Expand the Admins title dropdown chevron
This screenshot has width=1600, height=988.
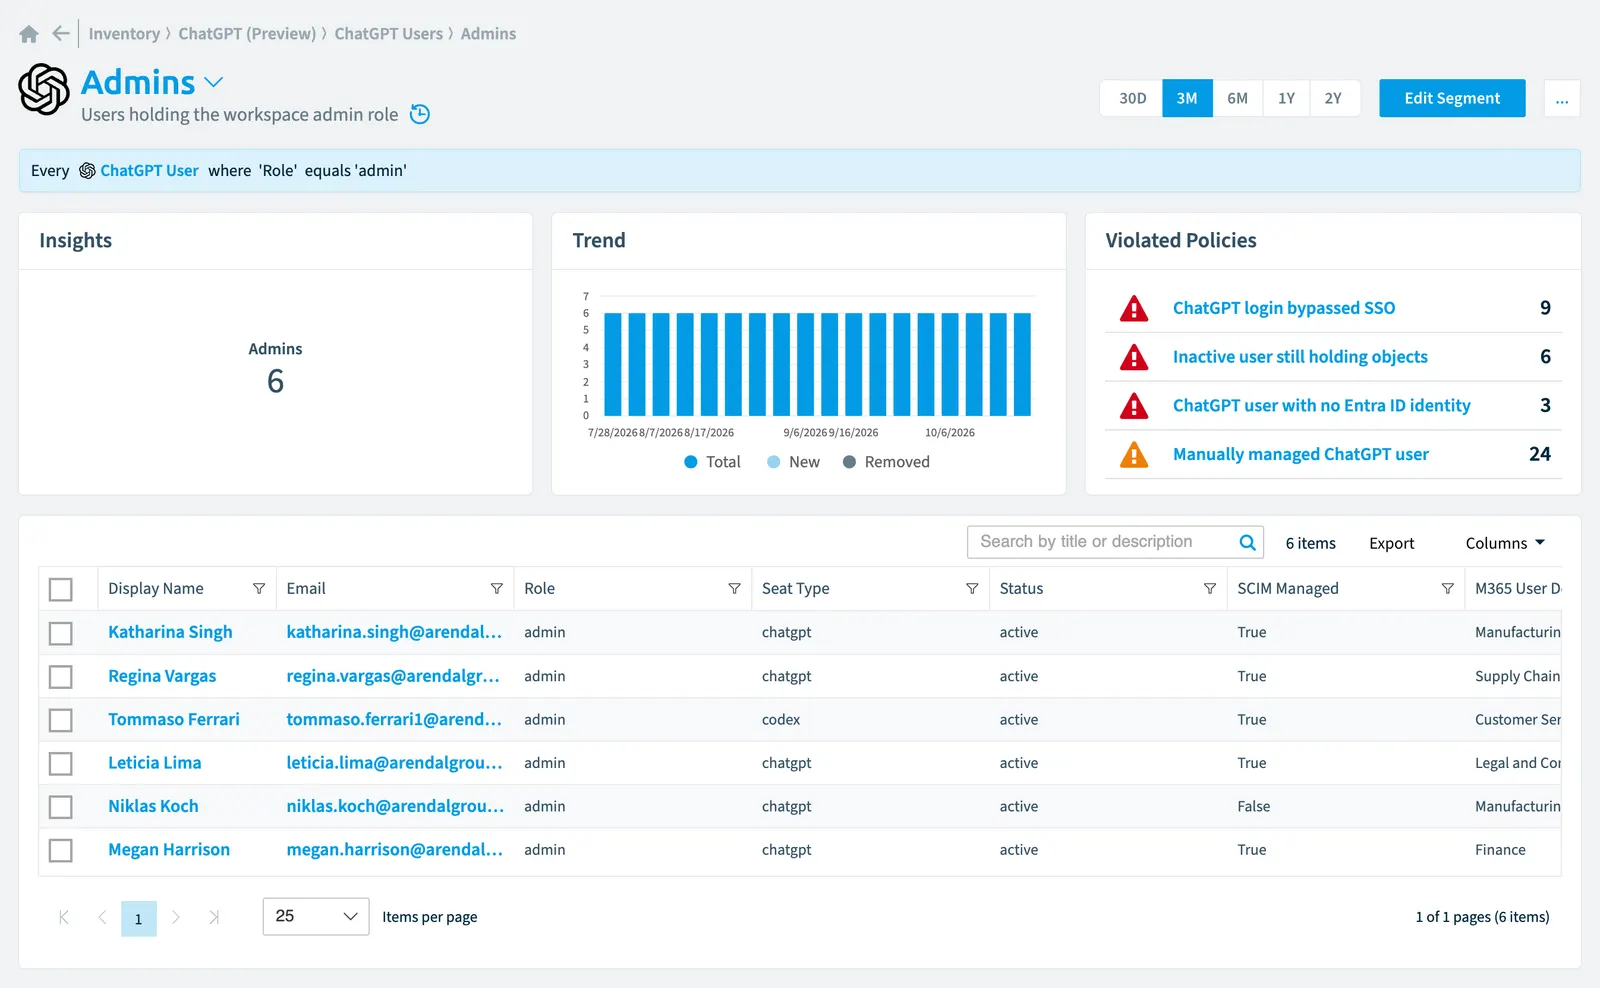(x=213, y=82)
